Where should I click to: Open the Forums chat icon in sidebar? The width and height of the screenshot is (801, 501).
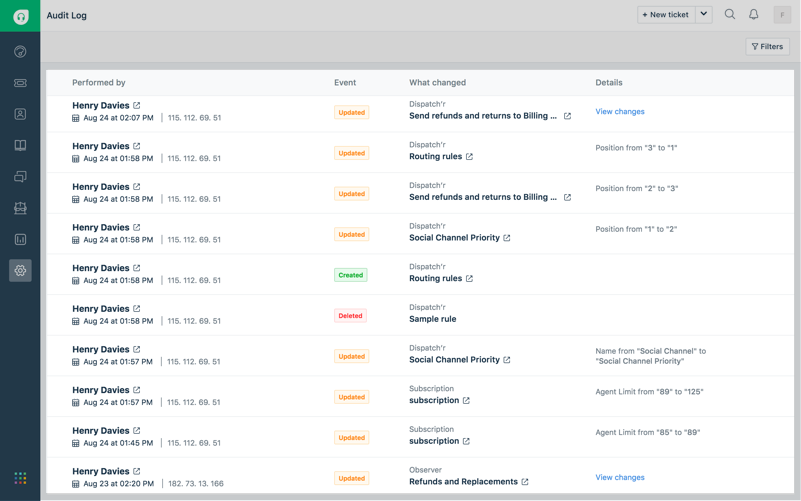tap(20, 177)
